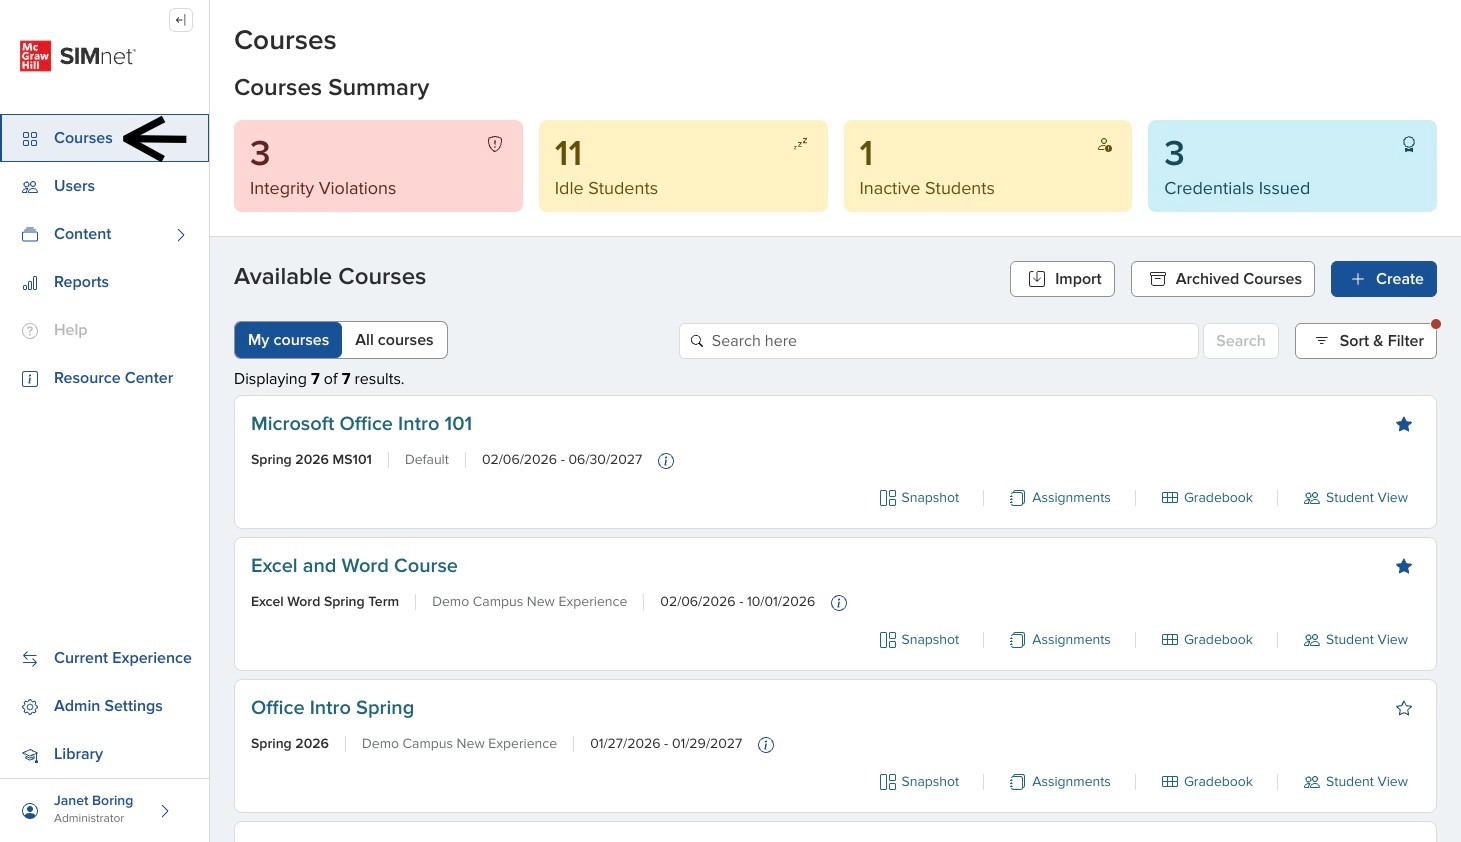Image resolution: width=1461 pixels, height=842 pixels.
Task: Select the My courses toggle
Action: pos(288,340)
